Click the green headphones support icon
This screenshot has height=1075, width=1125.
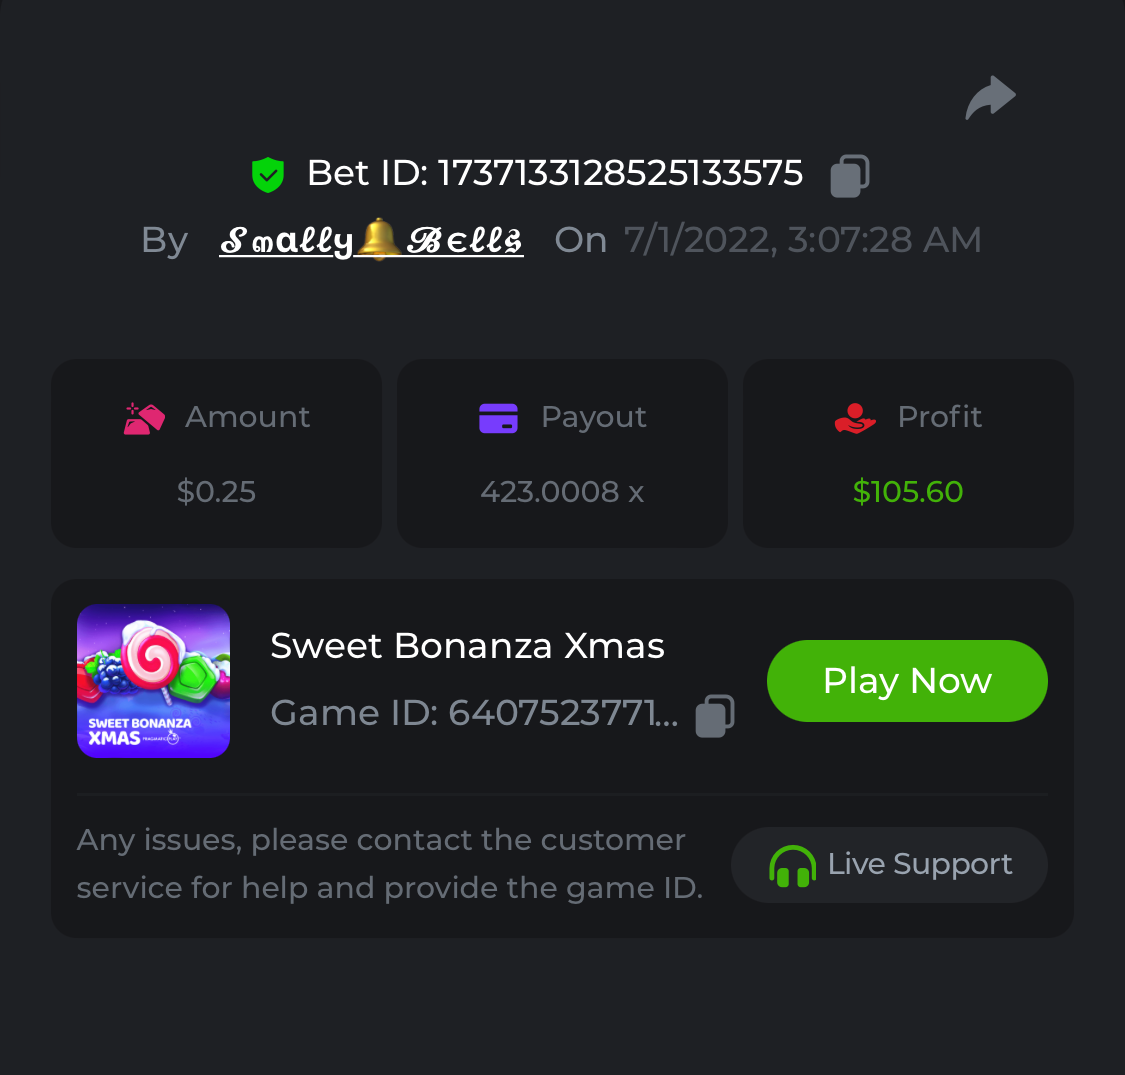pos(792,866)
